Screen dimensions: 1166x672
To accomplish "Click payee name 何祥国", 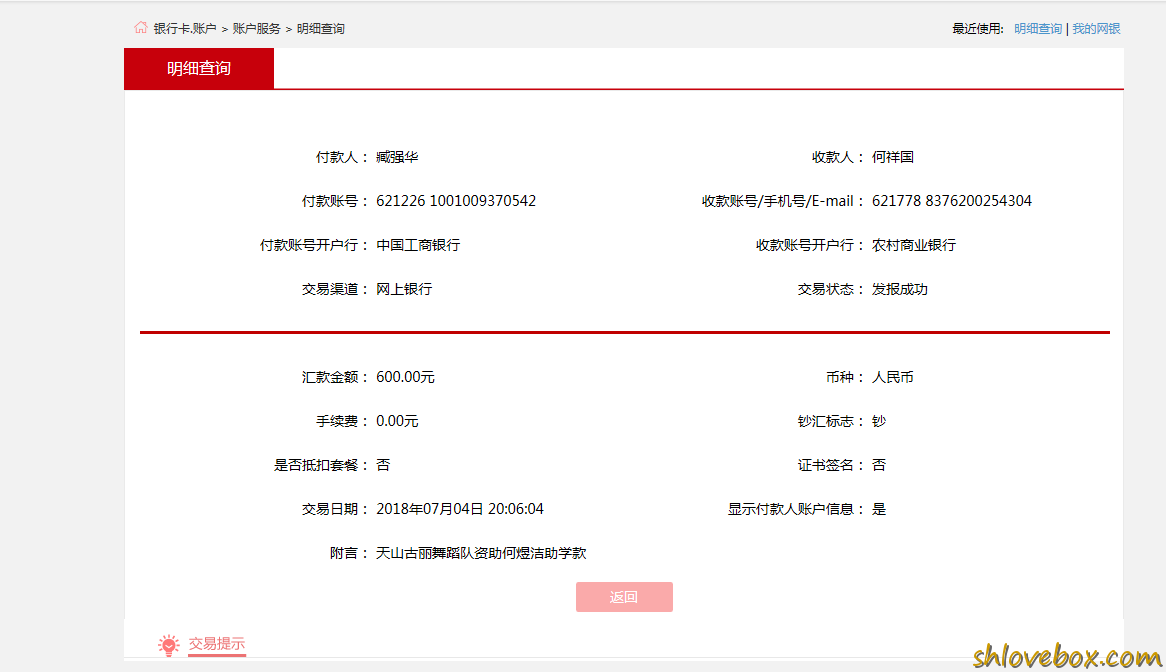I will click(x=892, y=157).
